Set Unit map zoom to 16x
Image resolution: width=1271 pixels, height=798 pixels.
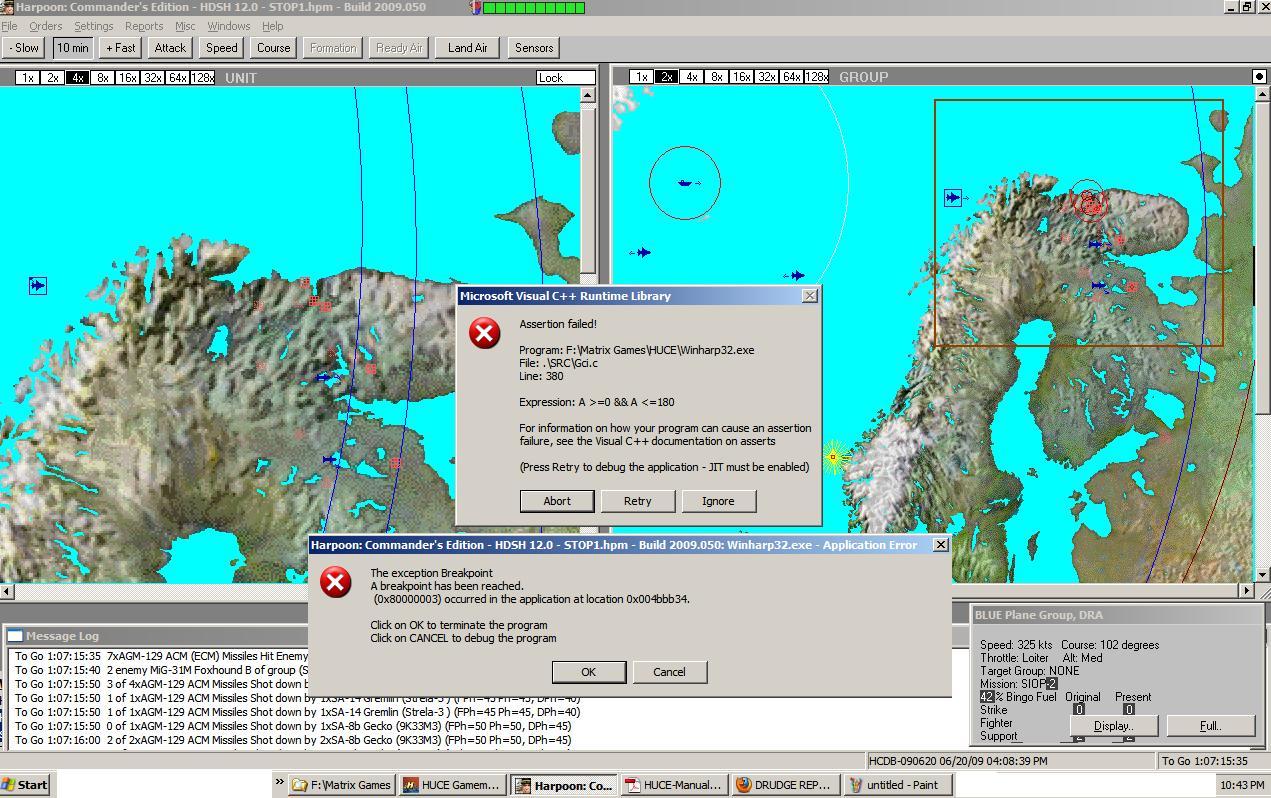pyautogui.click(x=127, y=77)
